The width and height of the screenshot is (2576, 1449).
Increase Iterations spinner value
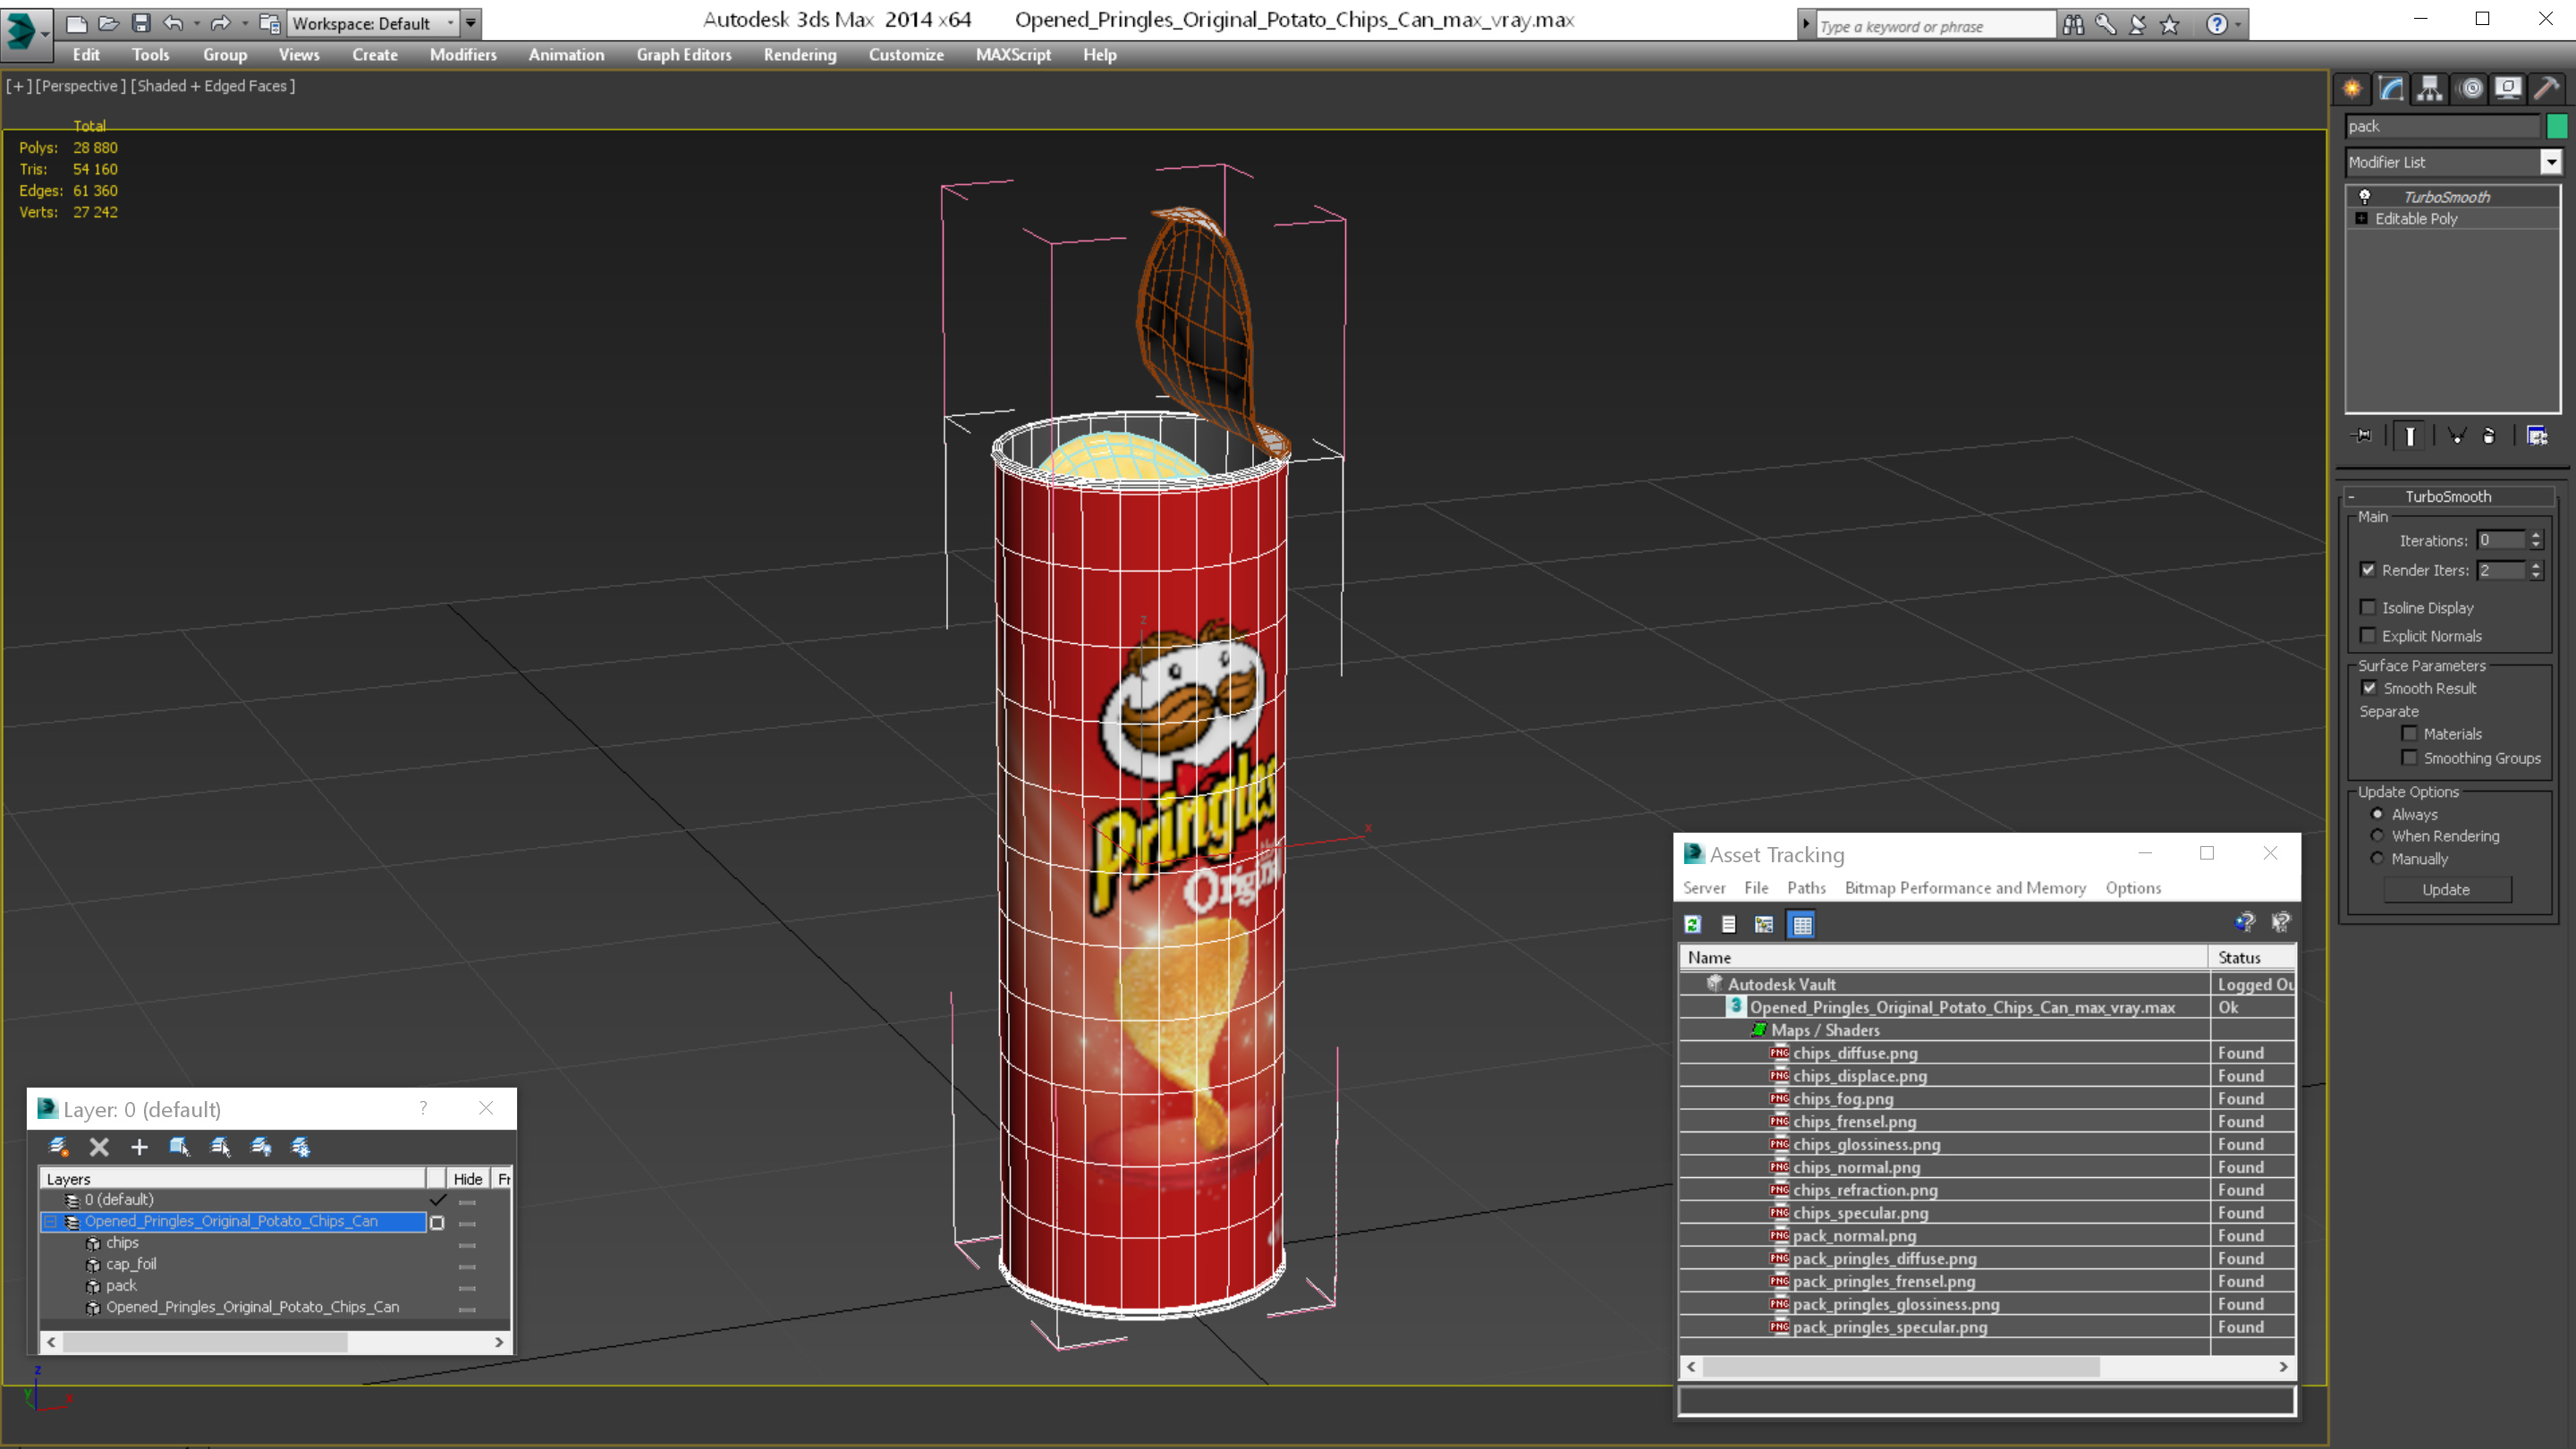pos(2536,535)
